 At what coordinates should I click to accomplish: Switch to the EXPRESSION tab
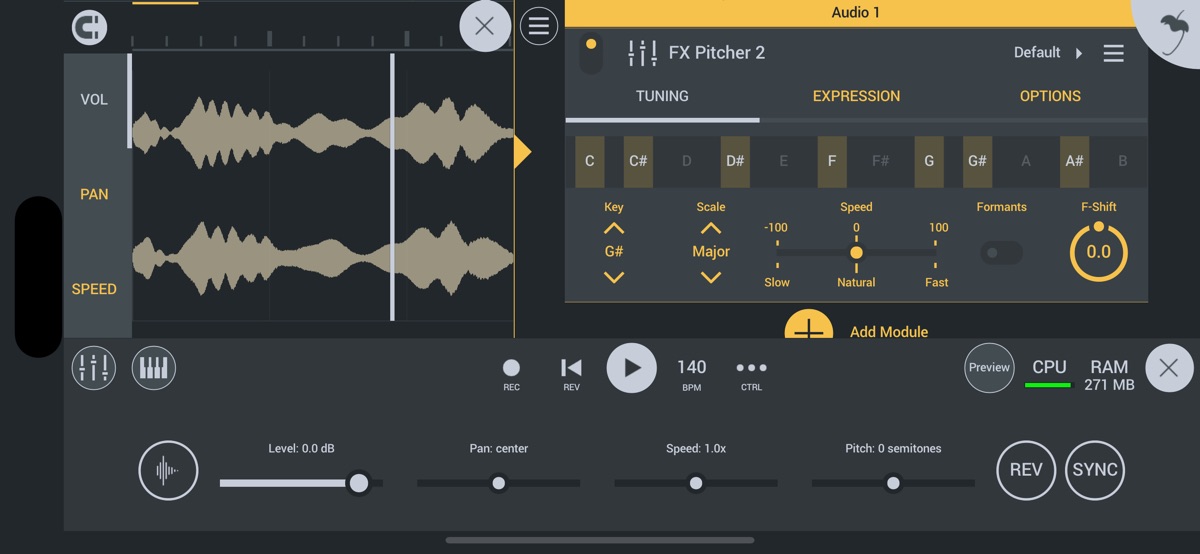click(856, 96)
